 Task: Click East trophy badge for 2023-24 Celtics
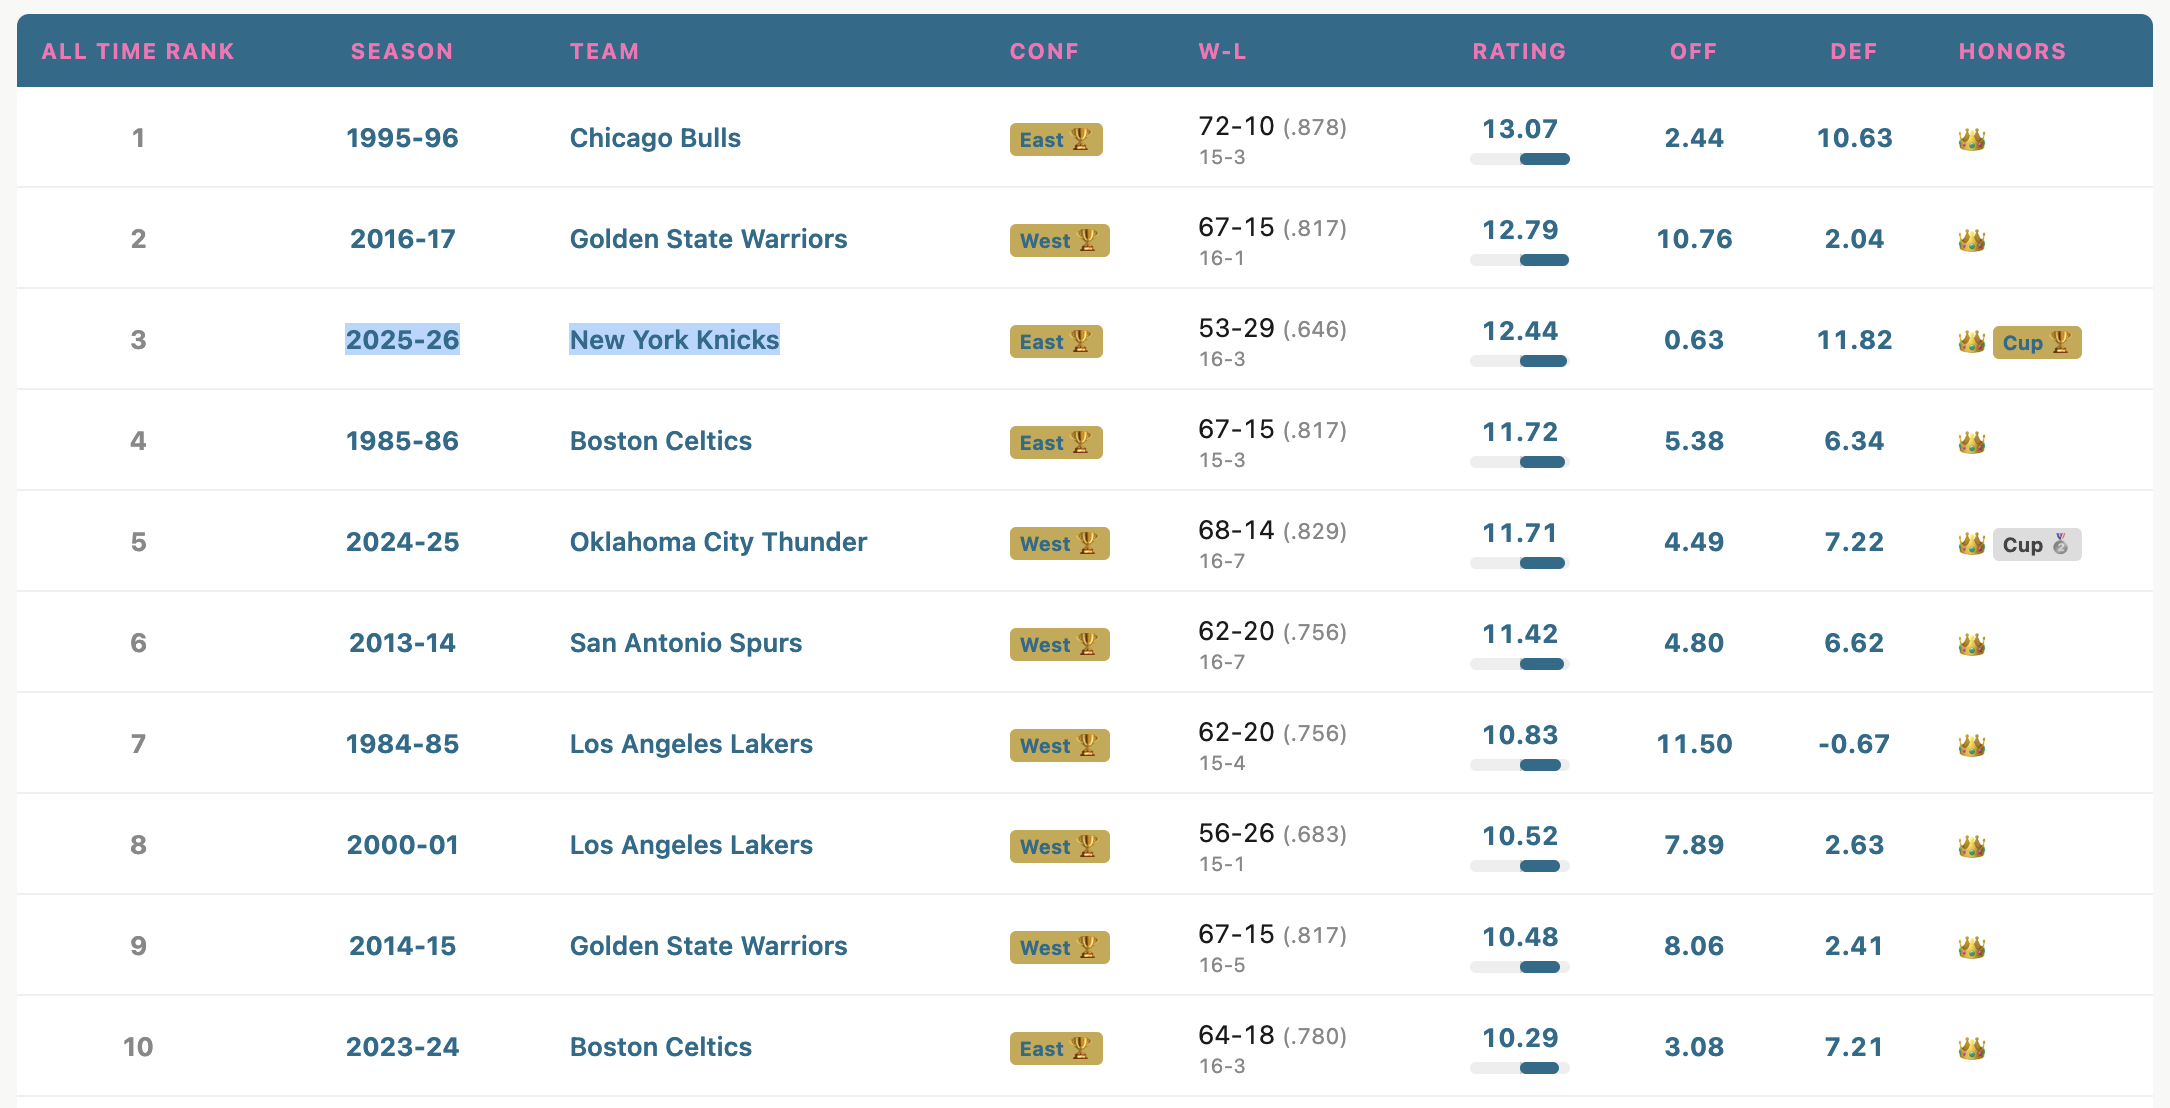tap(1055, 1048)
